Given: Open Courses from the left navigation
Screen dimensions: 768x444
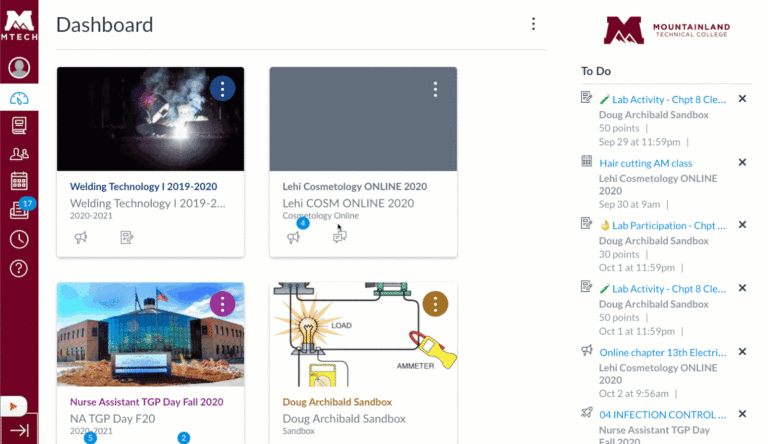Looking at the screenshot, I should click(18, 125).
